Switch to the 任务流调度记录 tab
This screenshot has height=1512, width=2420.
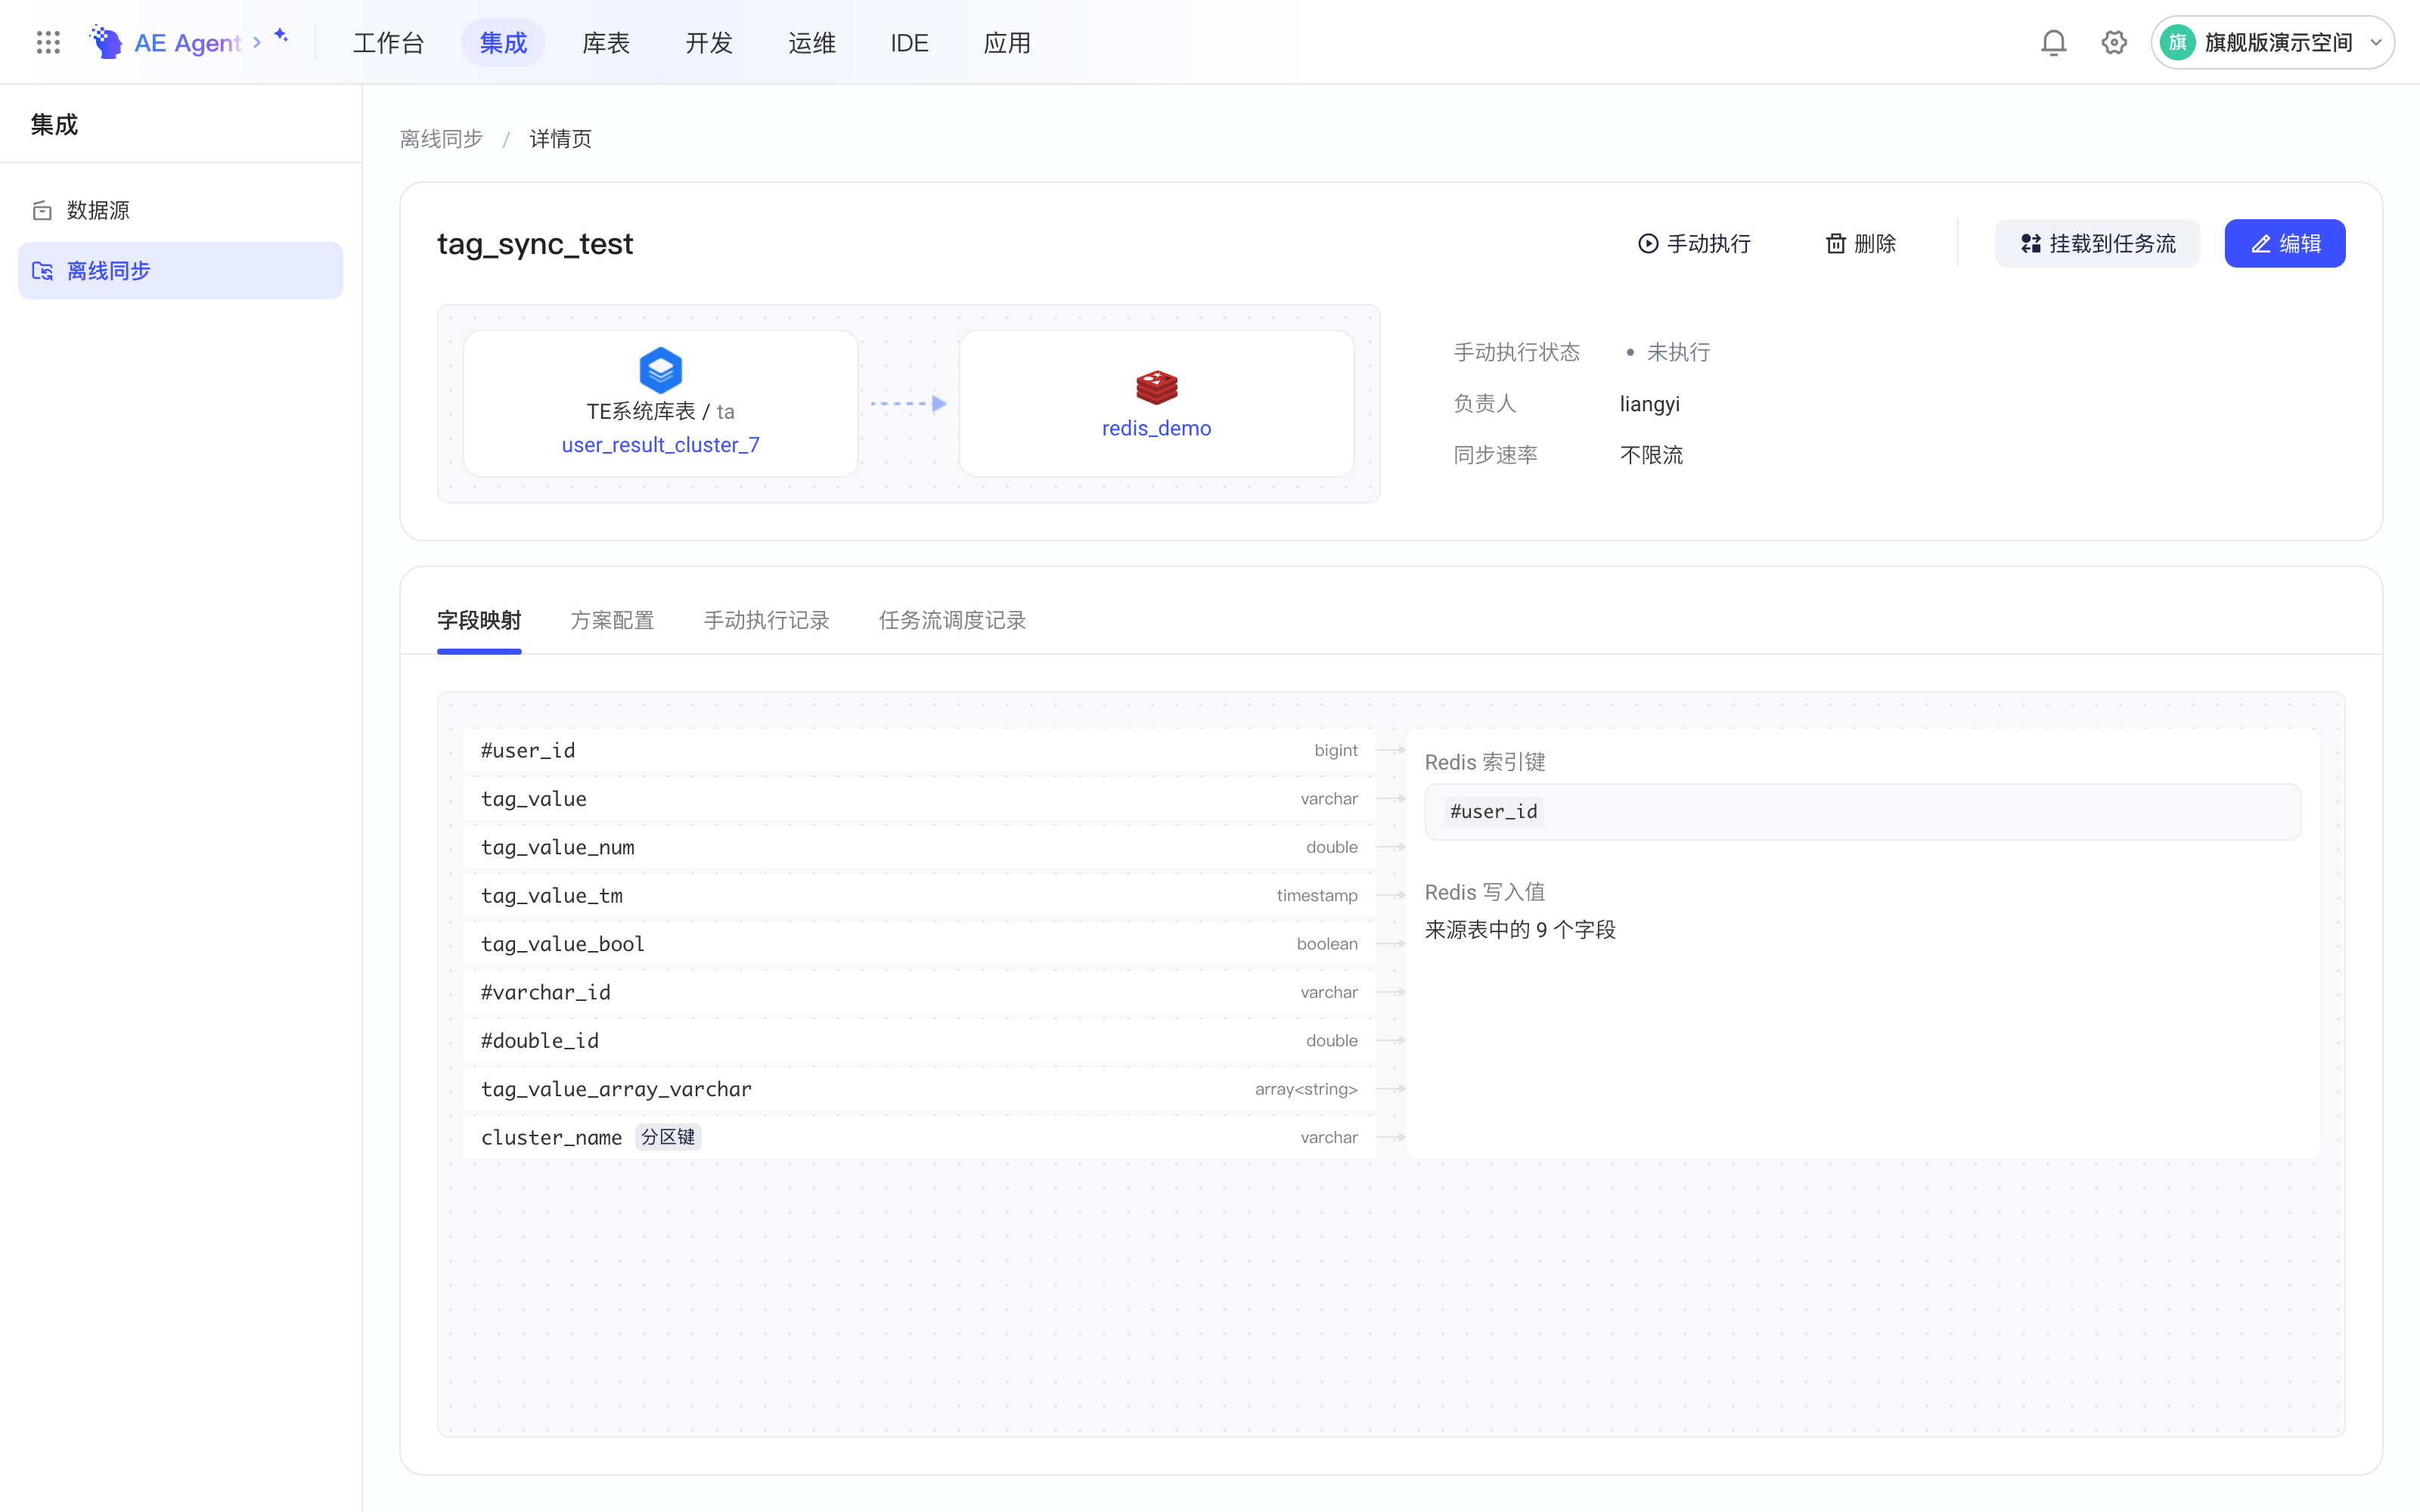click(x=953, y=620)
